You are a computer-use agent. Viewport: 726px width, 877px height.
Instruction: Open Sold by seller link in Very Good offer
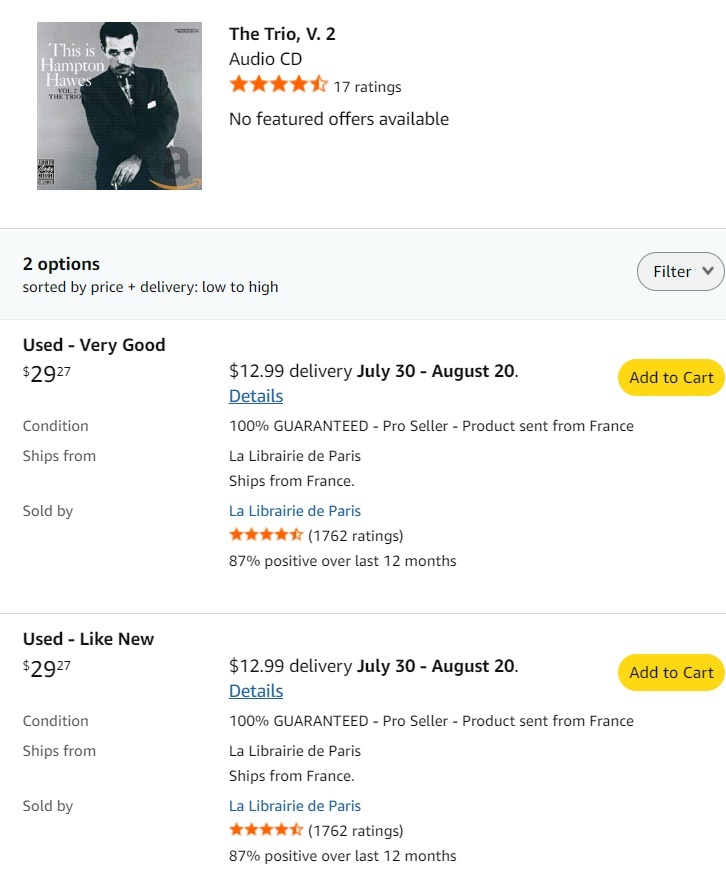[x=295, y=511]
